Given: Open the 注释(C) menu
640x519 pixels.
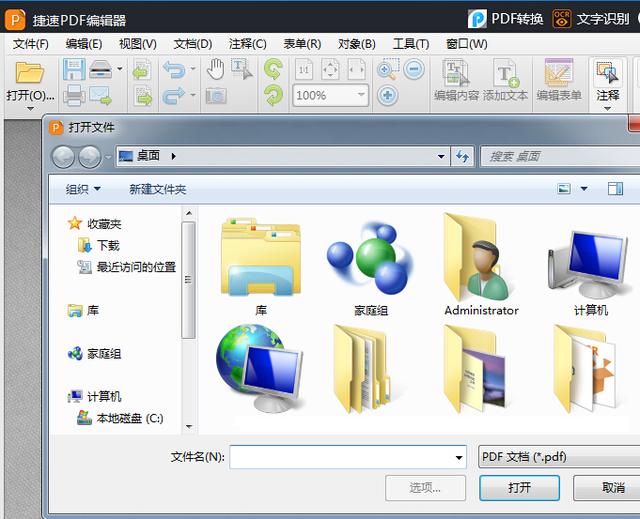Looking at the screenshot, I should (x=248, y=44).
